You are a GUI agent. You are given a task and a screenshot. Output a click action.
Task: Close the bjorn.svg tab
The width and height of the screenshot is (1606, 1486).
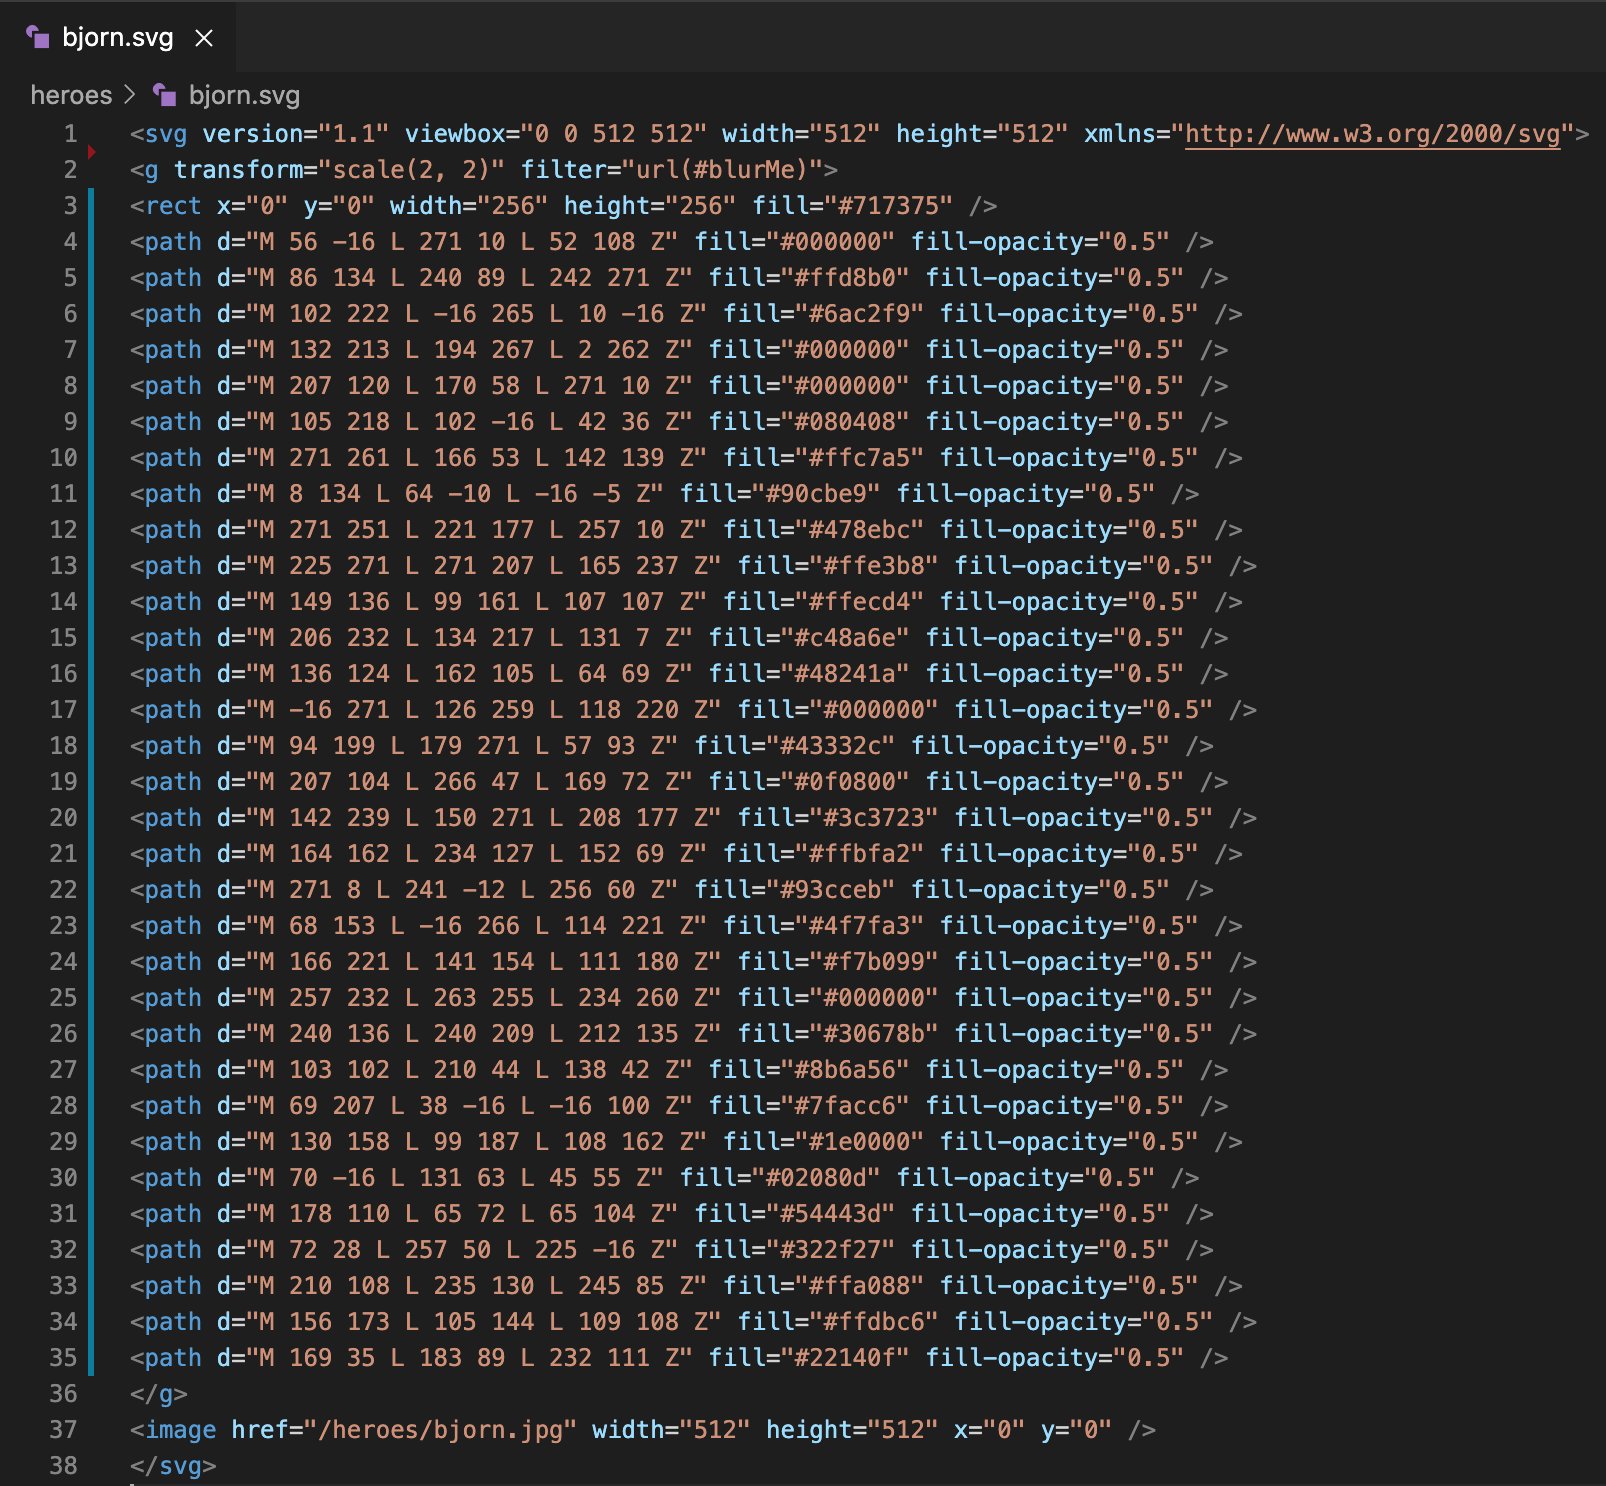[x=204, y=38]
